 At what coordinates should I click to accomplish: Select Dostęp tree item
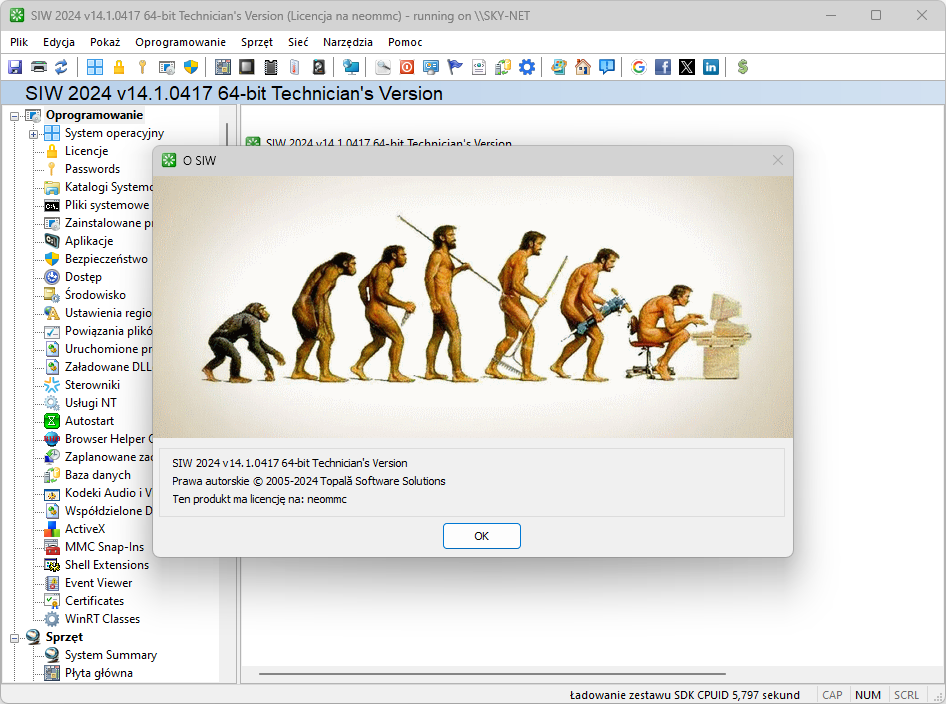pyautogui.click(x=83, y=277)
